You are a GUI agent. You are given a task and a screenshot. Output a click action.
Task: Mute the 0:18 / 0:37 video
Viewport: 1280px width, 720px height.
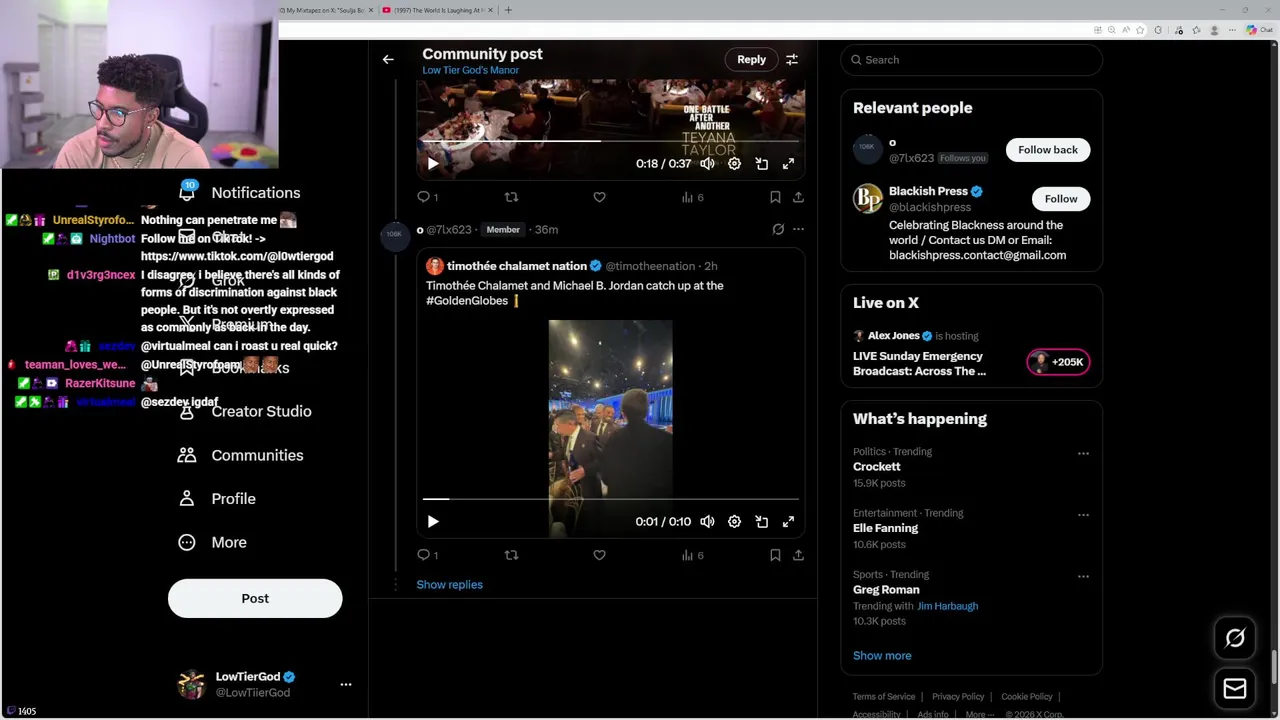point(707,163)
